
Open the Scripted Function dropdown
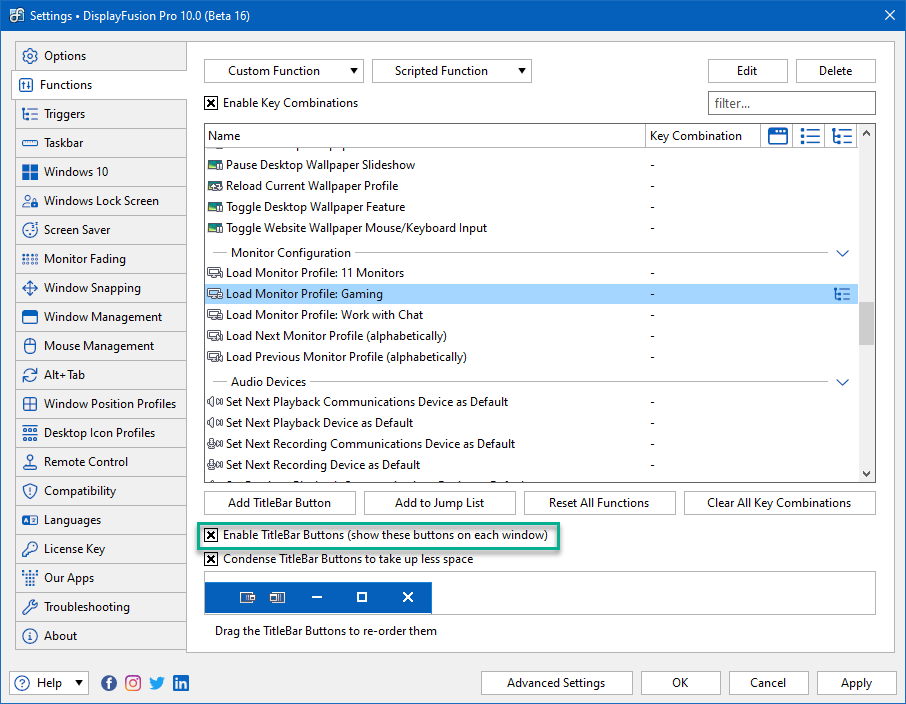coord(452,71)
